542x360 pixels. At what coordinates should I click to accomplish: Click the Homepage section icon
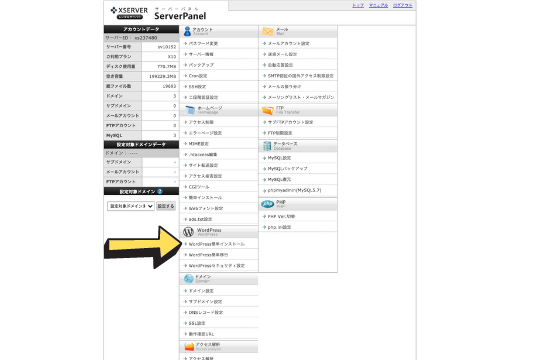click(190, 110)
